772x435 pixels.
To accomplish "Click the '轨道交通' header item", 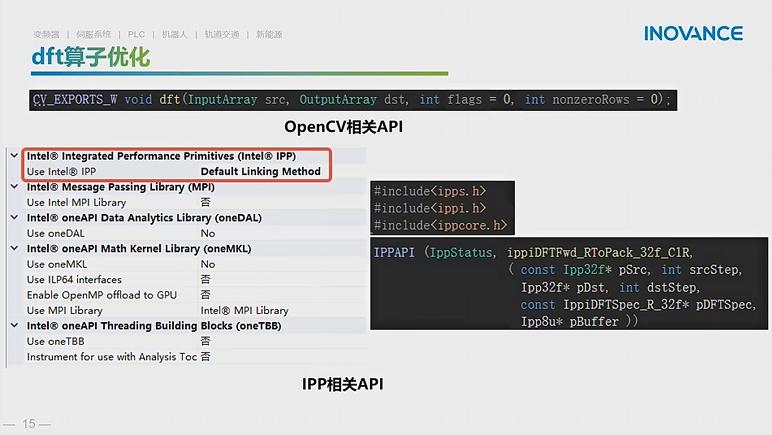I will [222, 34].
